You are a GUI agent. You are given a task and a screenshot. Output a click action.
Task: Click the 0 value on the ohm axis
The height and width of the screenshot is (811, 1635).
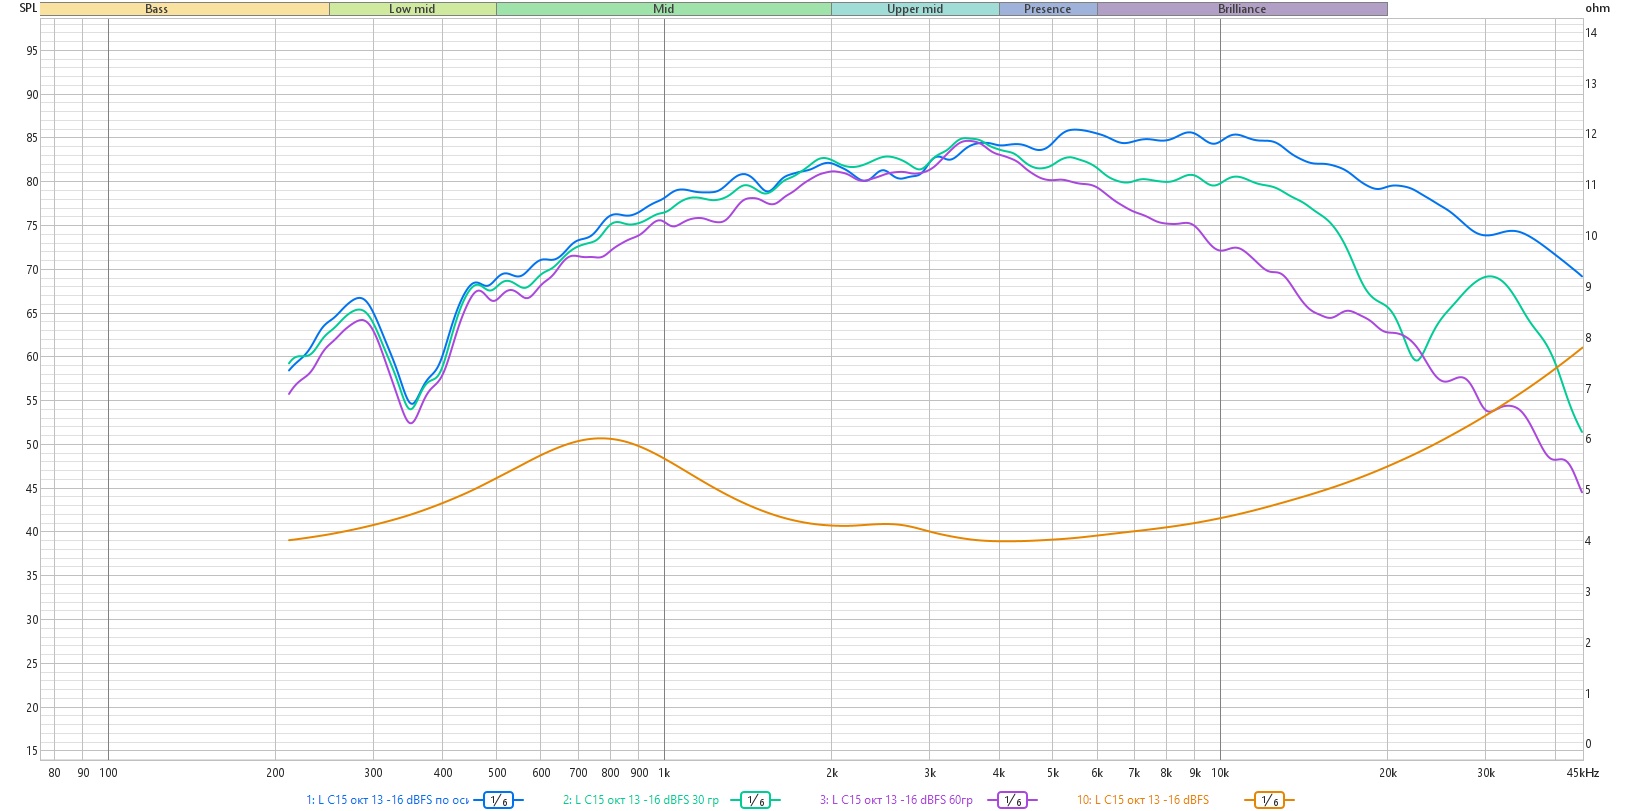tap(1588, 744)
